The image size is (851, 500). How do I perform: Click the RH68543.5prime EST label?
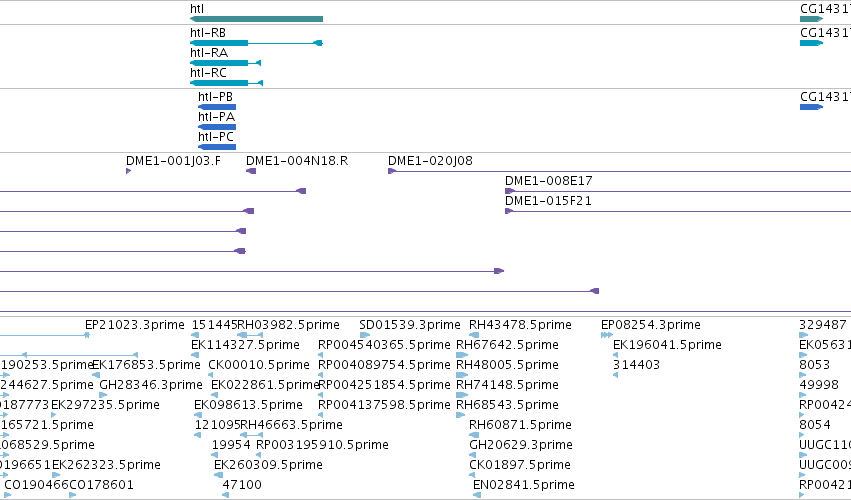coord(507,405)
